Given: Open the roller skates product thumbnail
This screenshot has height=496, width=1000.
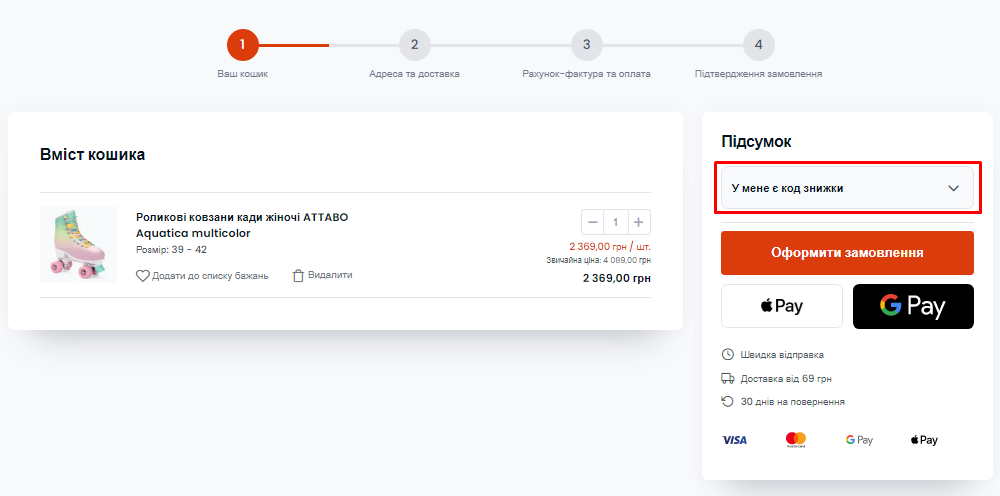Looking at the screenshot, I should point(78,244).
